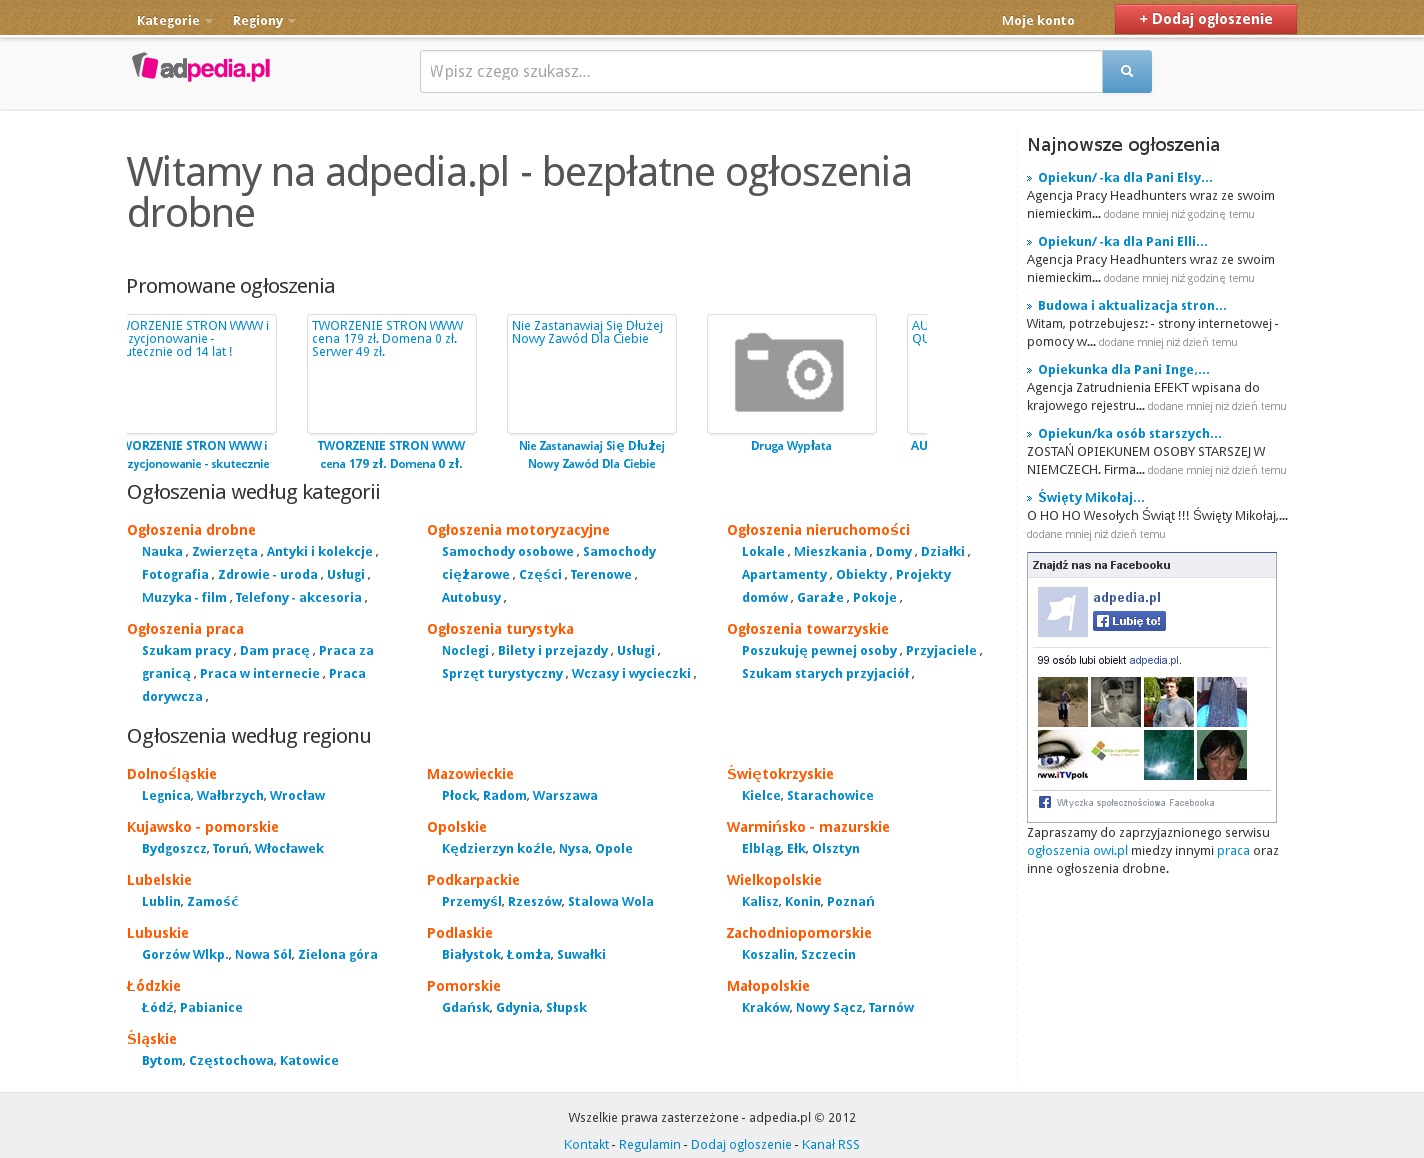Open the camera placeholder Druga Wypłata ad
Image resolution: width=1424 pixels, height=1158 pixels.
pyautogui.click(x=791, y=374)
